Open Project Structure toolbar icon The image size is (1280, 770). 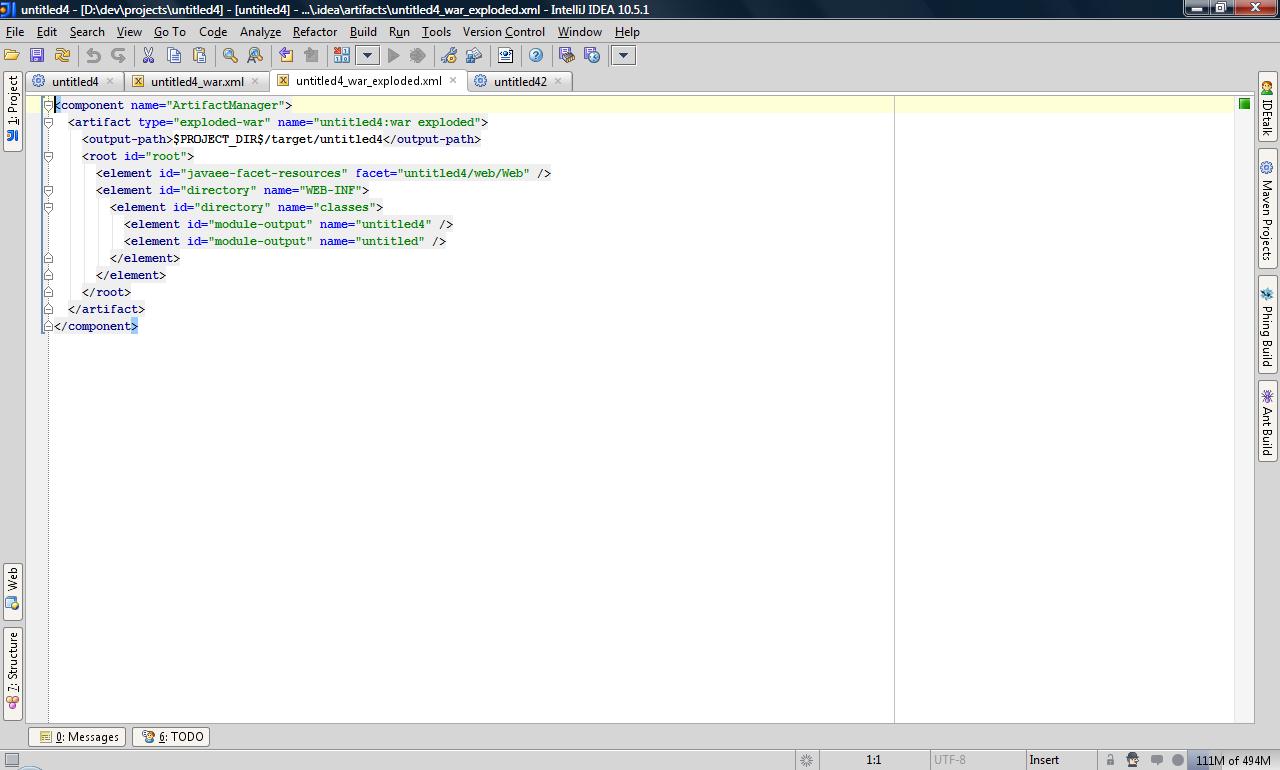(474, 56)
